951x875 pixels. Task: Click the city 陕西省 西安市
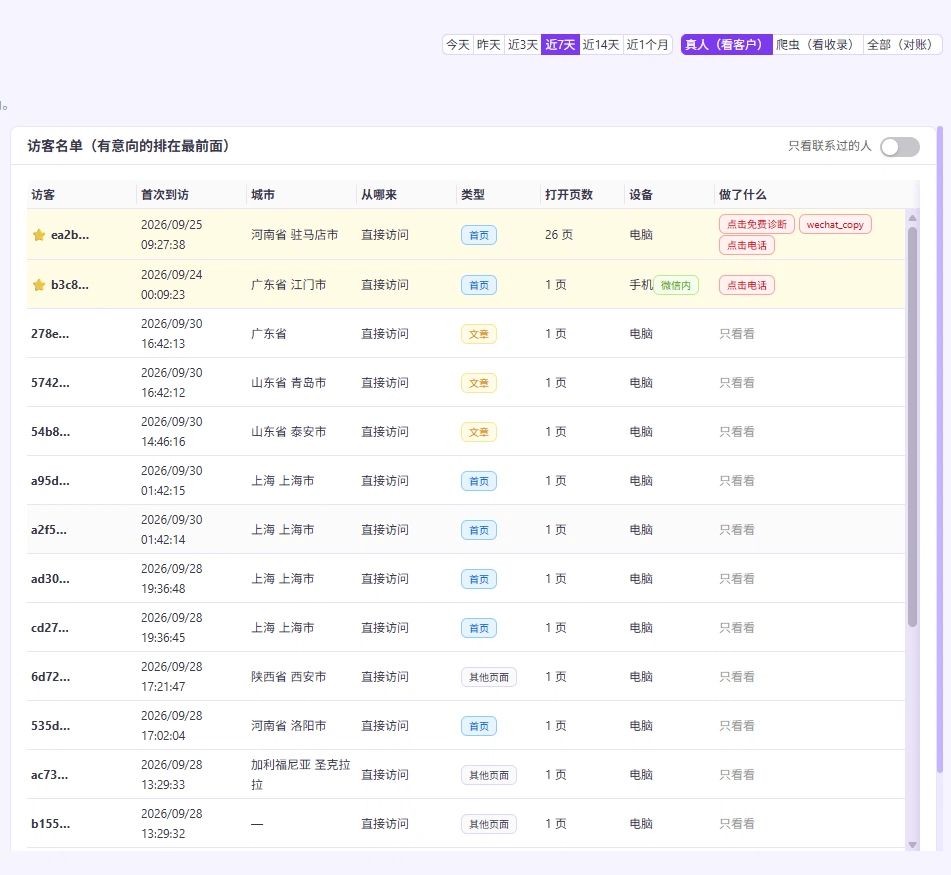289,677
